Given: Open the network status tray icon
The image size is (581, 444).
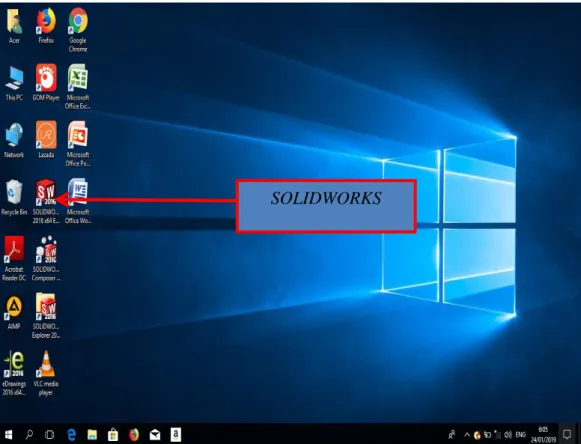Looking at the screenshot, I should click(x=498, y=435).
